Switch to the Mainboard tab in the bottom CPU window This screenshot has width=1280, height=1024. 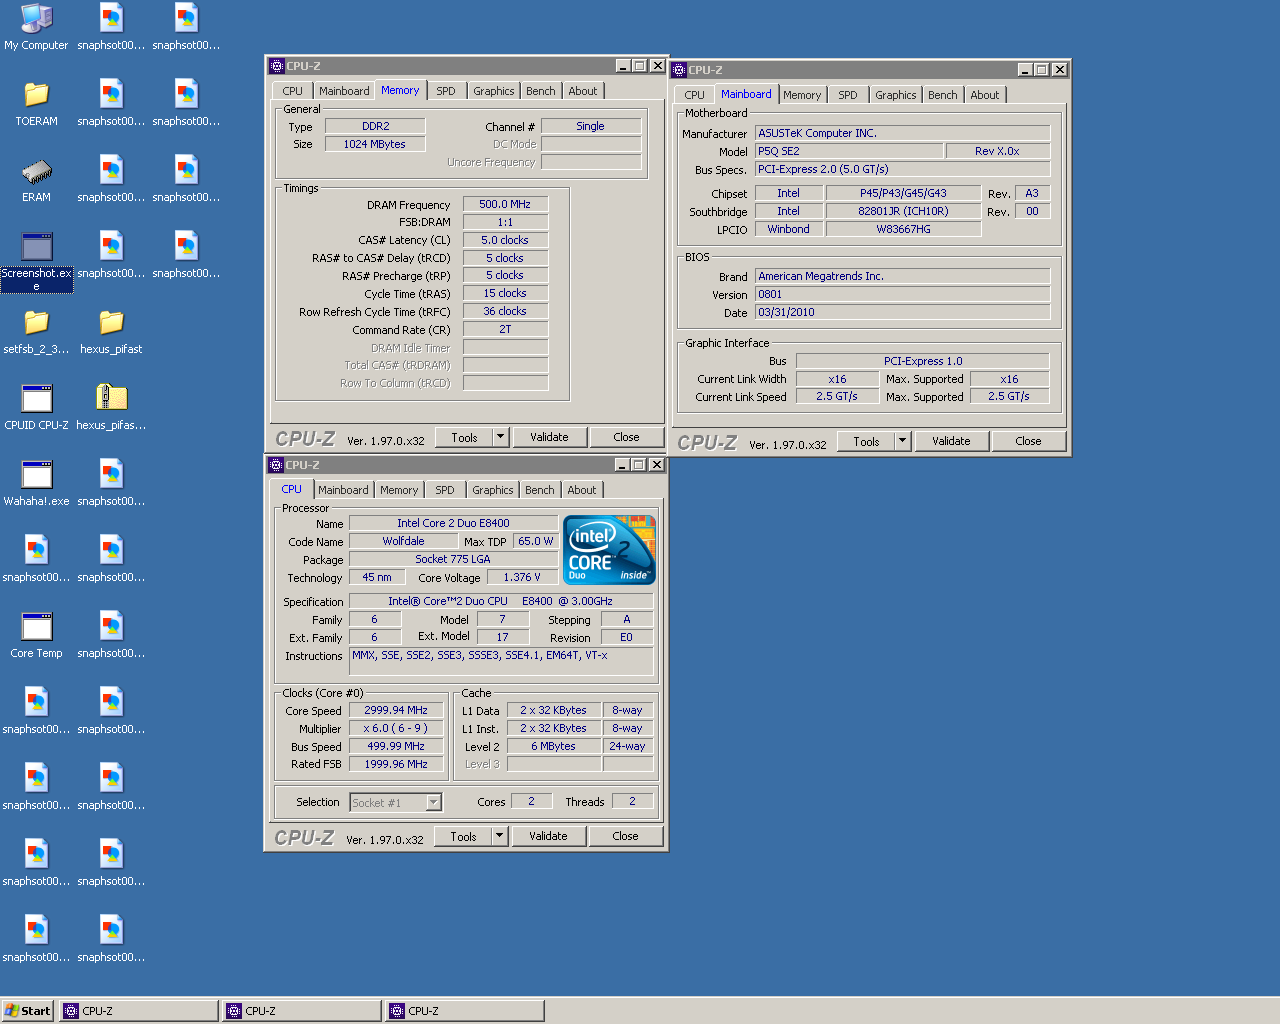(x=343, y=490)
